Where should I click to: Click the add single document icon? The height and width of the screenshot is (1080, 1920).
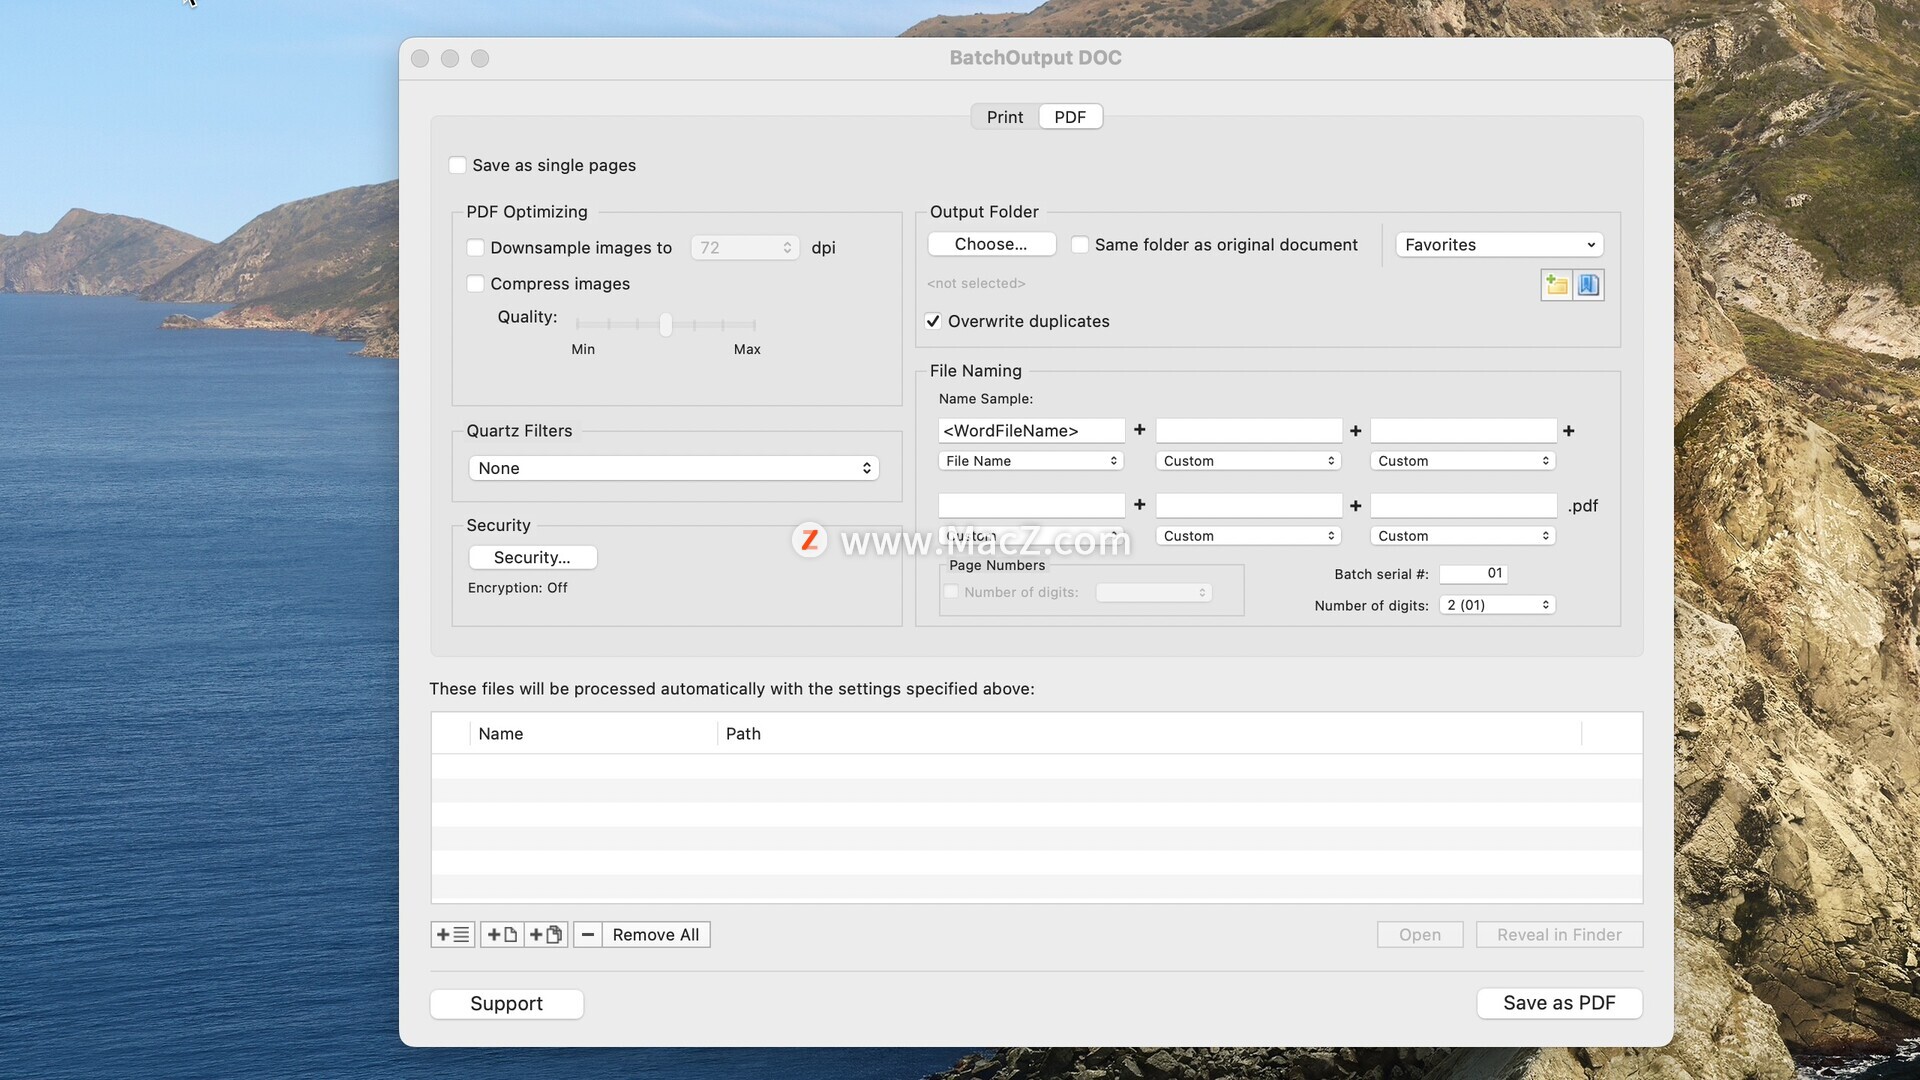point(502,935)
